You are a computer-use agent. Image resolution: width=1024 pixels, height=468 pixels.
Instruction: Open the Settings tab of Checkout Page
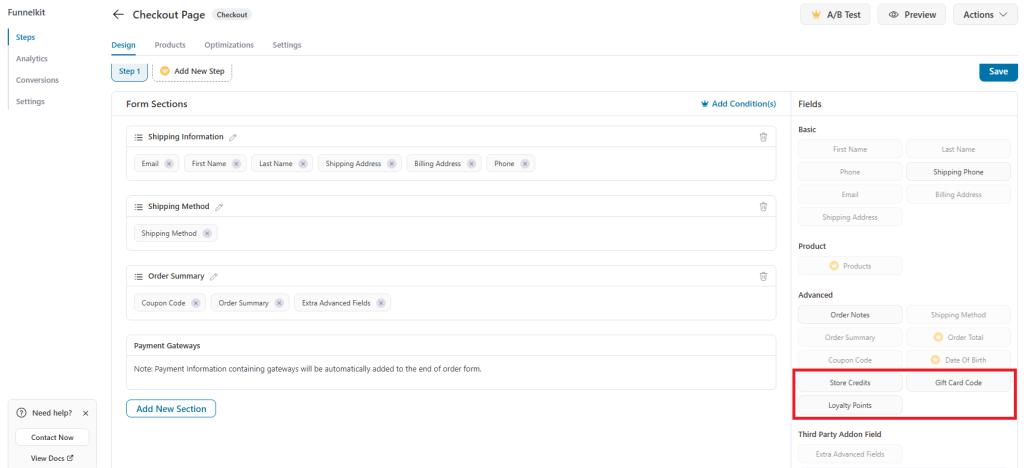tap(287, 45)
